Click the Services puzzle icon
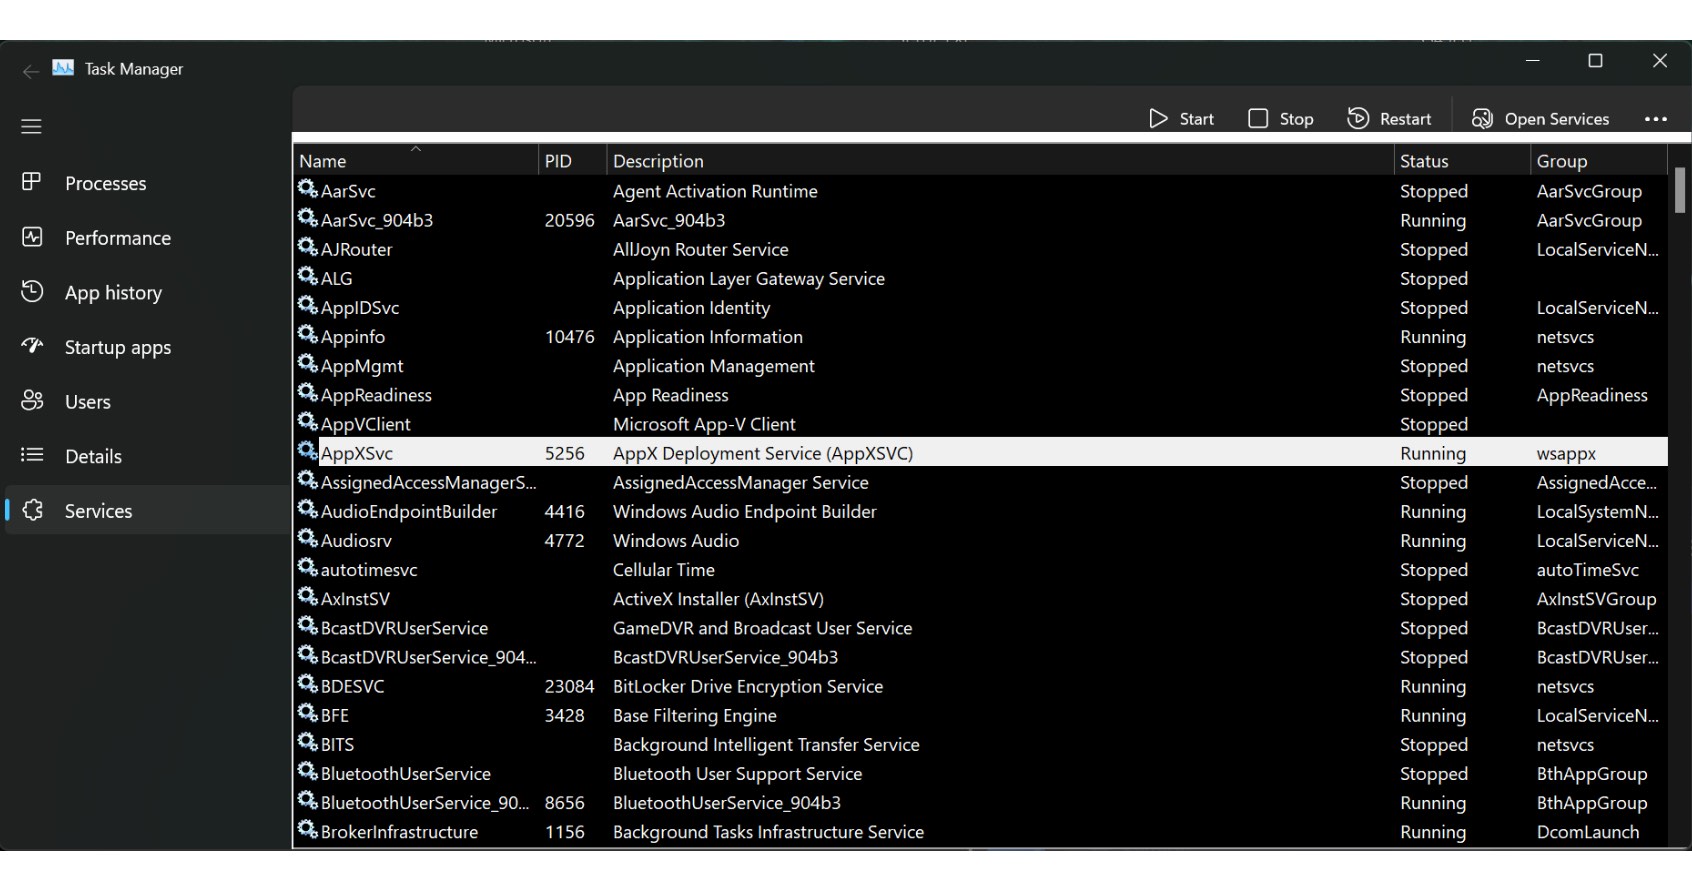1692x891 pixels. click(x=32, y=509)
